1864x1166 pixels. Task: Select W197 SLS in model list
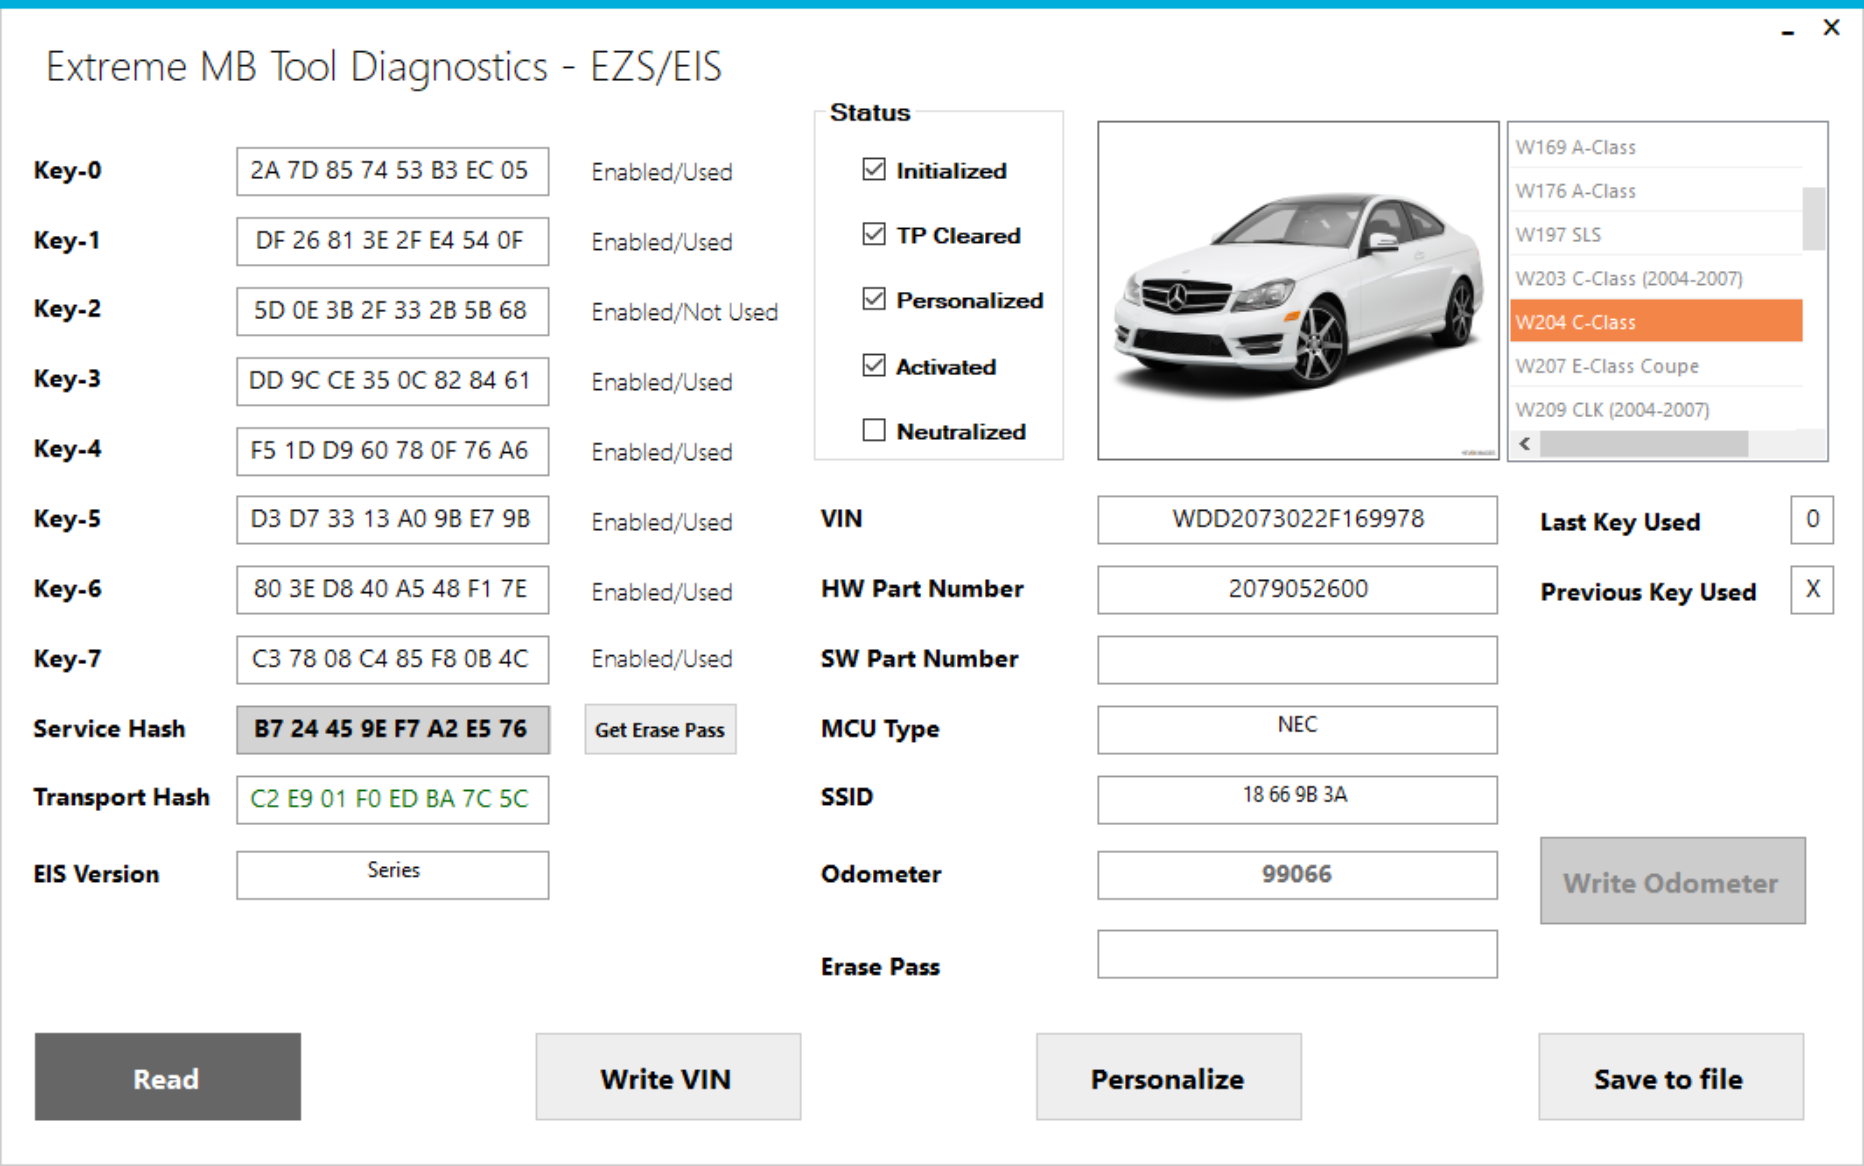coord(1656,234)
